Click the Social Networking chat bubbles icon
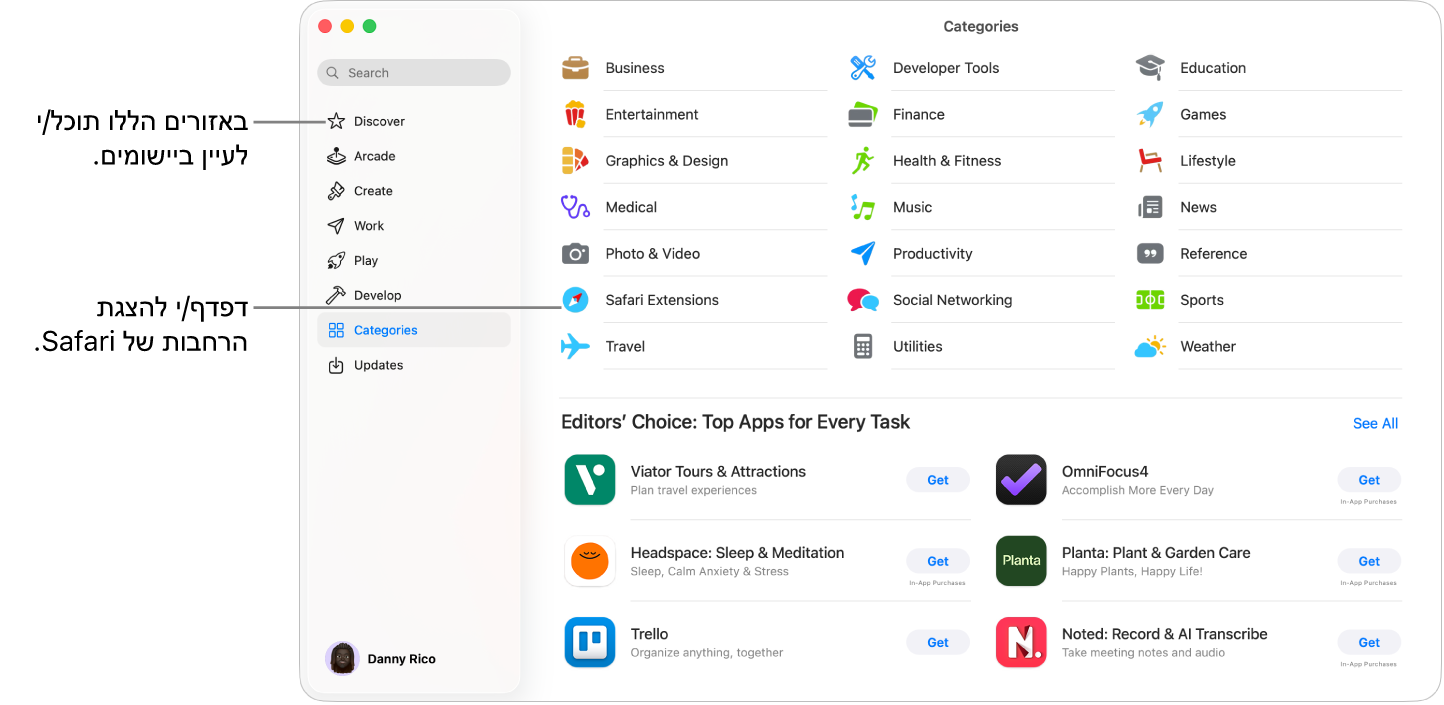 tap(863, 300)
